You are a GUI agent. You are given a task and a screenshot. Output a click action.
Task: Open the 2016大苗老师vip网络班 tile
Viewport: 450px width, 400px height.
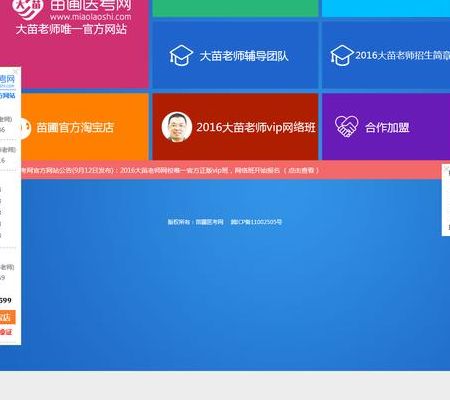click(235, 127)
